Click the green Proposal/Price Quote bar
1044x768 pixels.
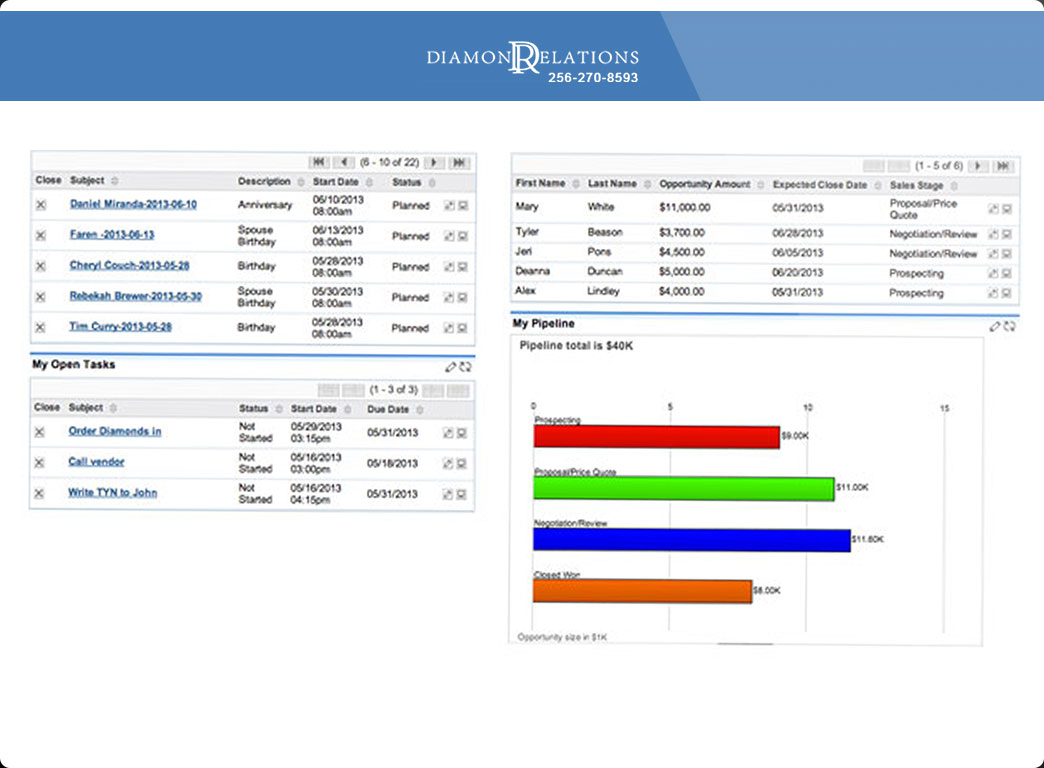coord(684,488)
